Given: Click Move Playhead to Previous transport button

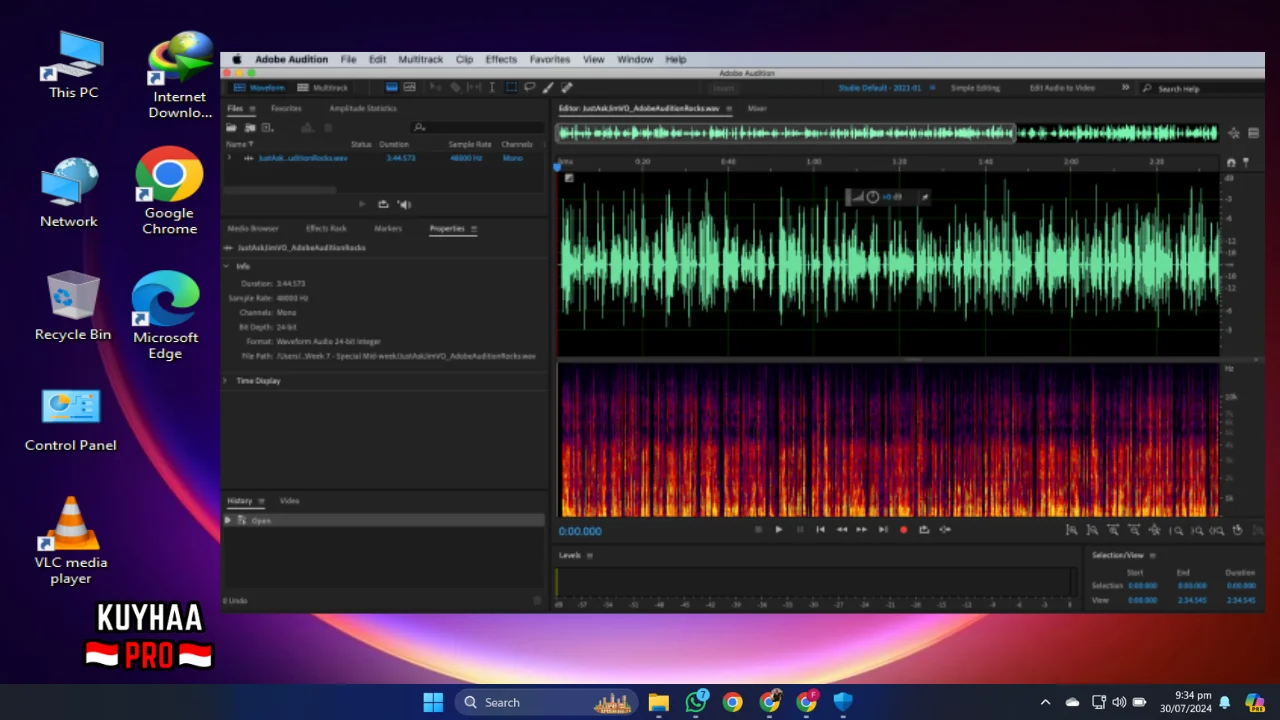Looking at the screenshot, I should 820,529.
